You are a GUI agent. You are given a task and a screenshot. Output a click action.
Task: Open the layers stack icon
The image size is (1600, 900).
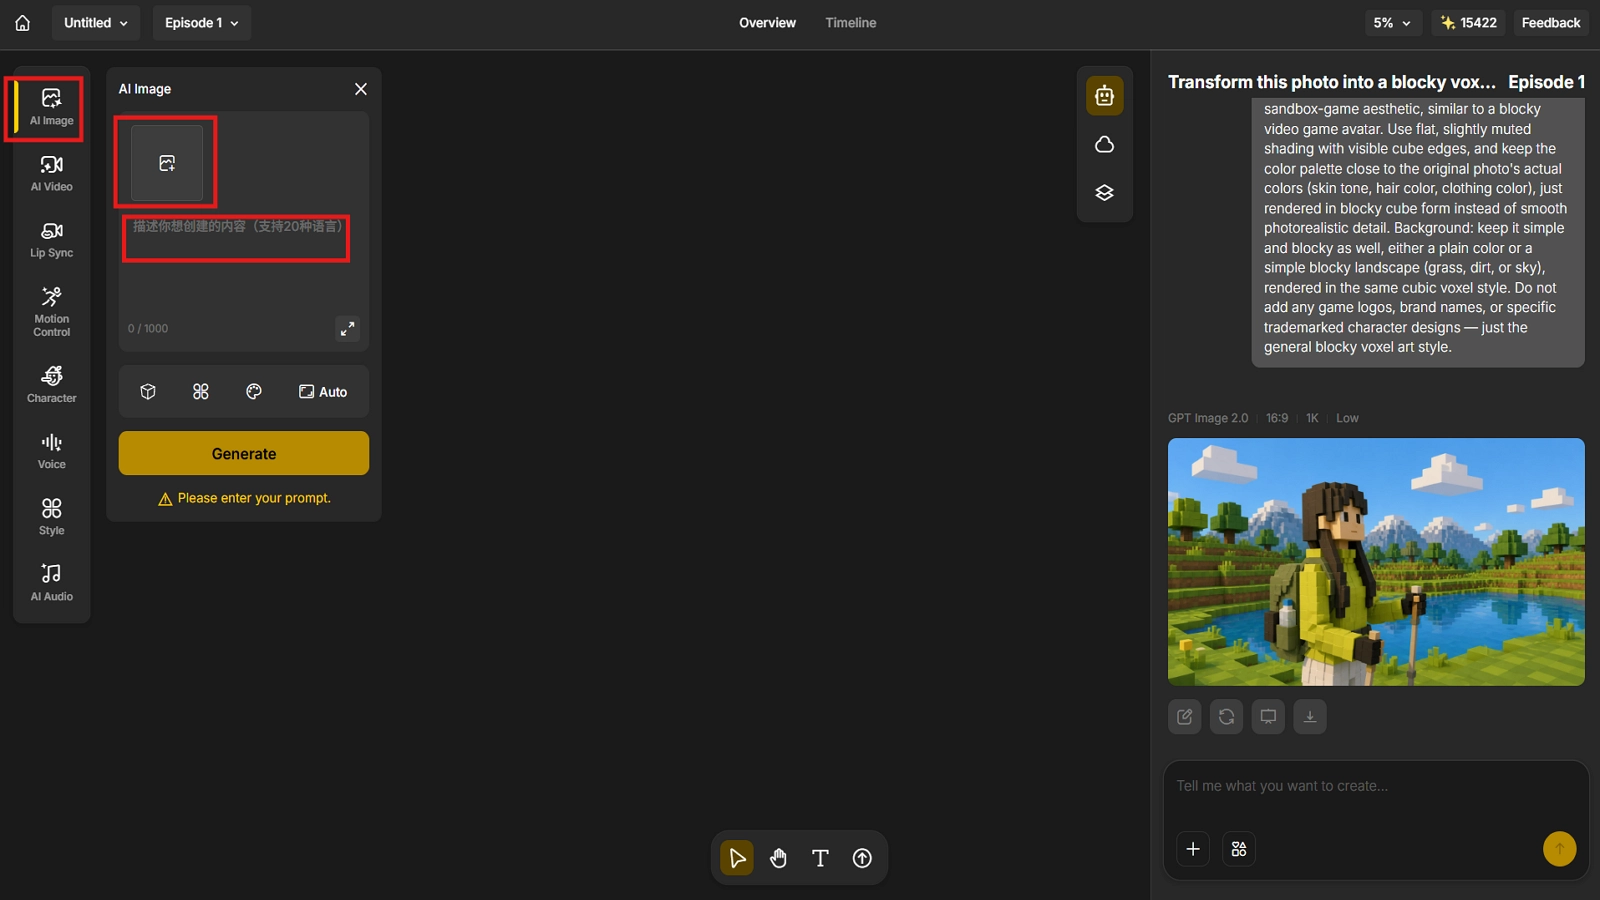(x=1104, y=193)
